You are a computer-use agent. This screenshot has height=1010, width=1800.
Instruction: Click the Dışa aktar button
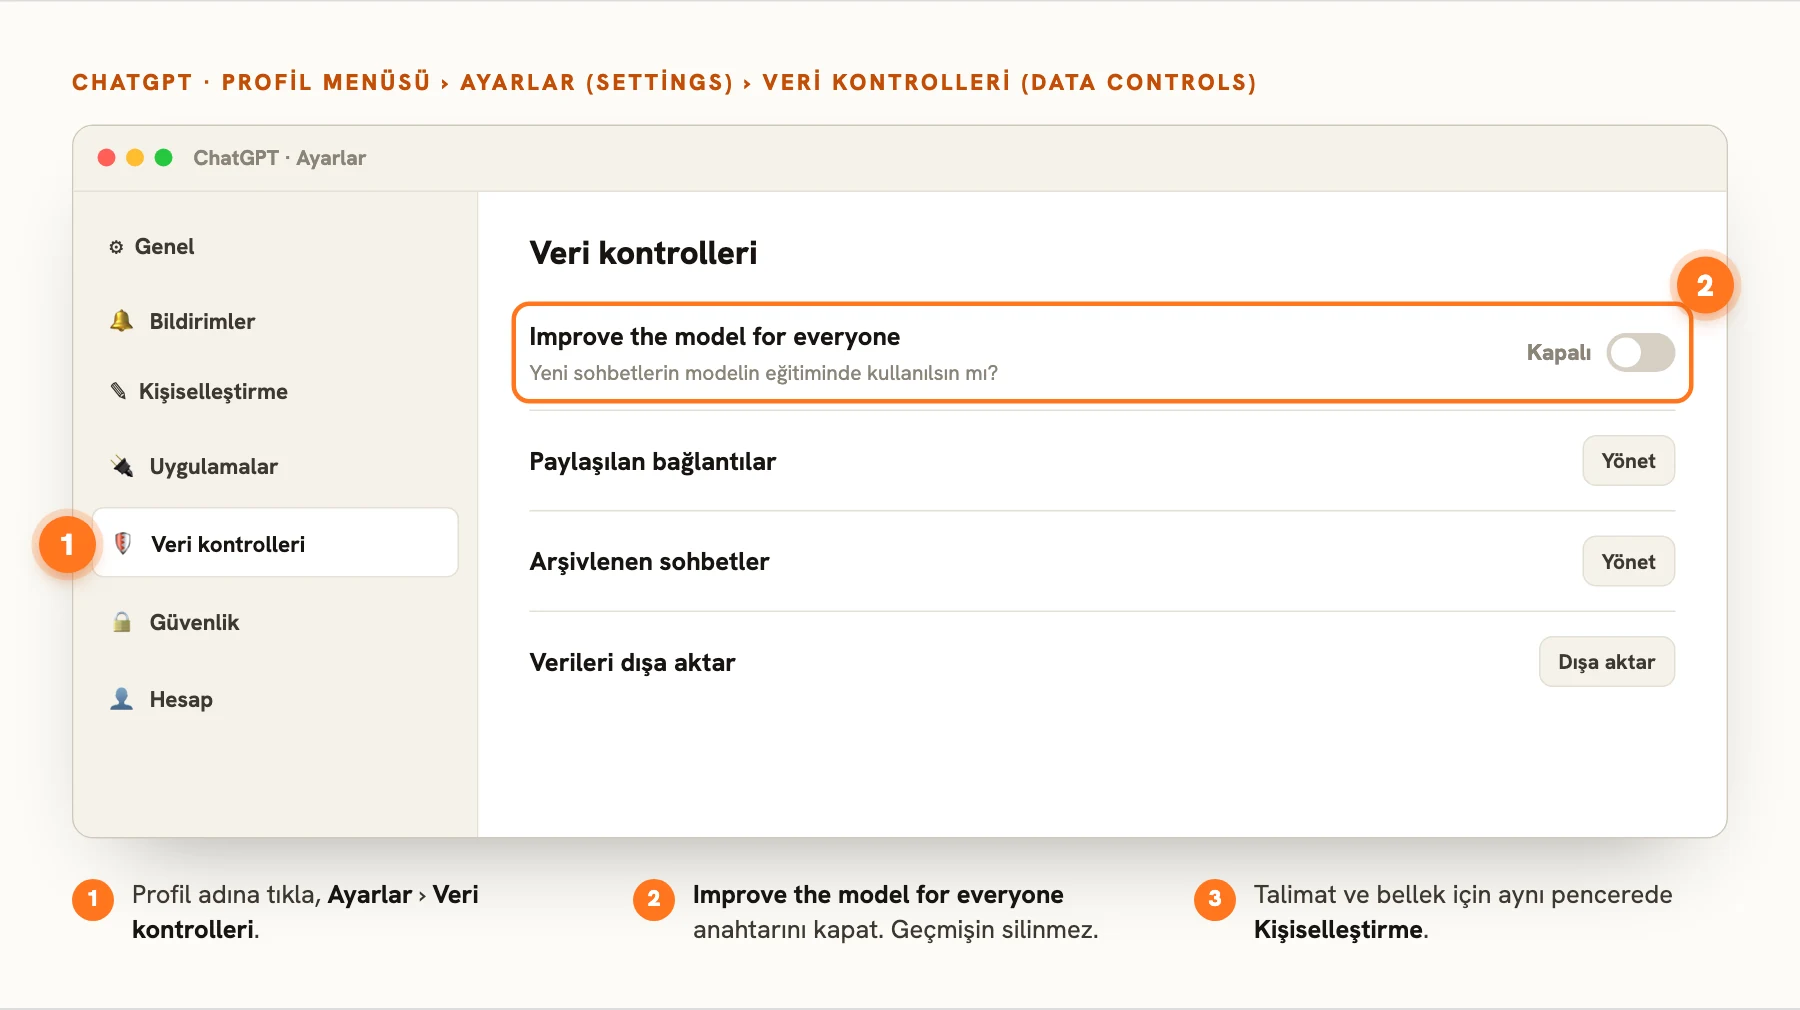(x=1606, y=662)
